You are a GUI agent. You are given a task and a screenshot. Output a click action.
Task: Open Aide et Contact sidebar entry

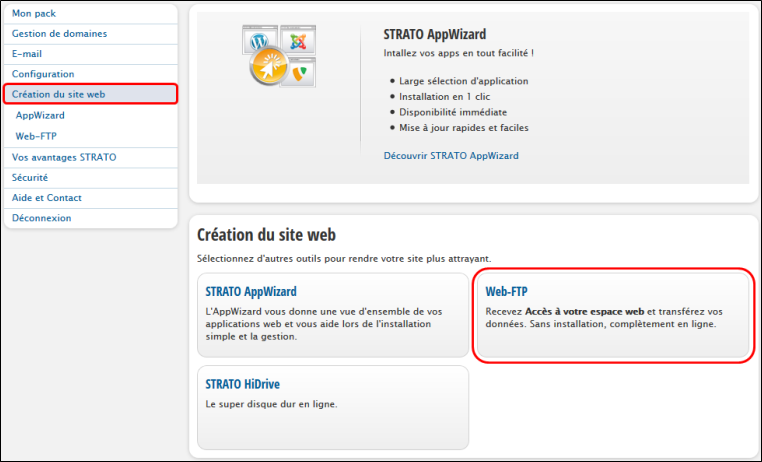[90, 198]
